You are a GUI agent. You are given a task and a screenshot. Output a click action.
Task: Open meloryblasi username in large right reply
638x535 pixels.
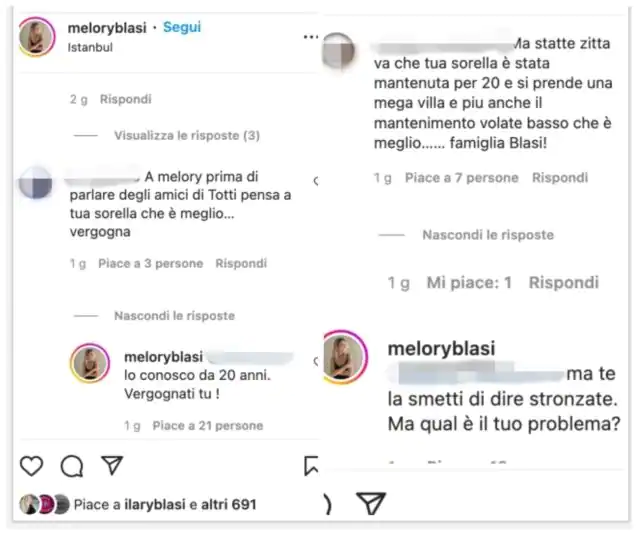click(x=441, y=349)
